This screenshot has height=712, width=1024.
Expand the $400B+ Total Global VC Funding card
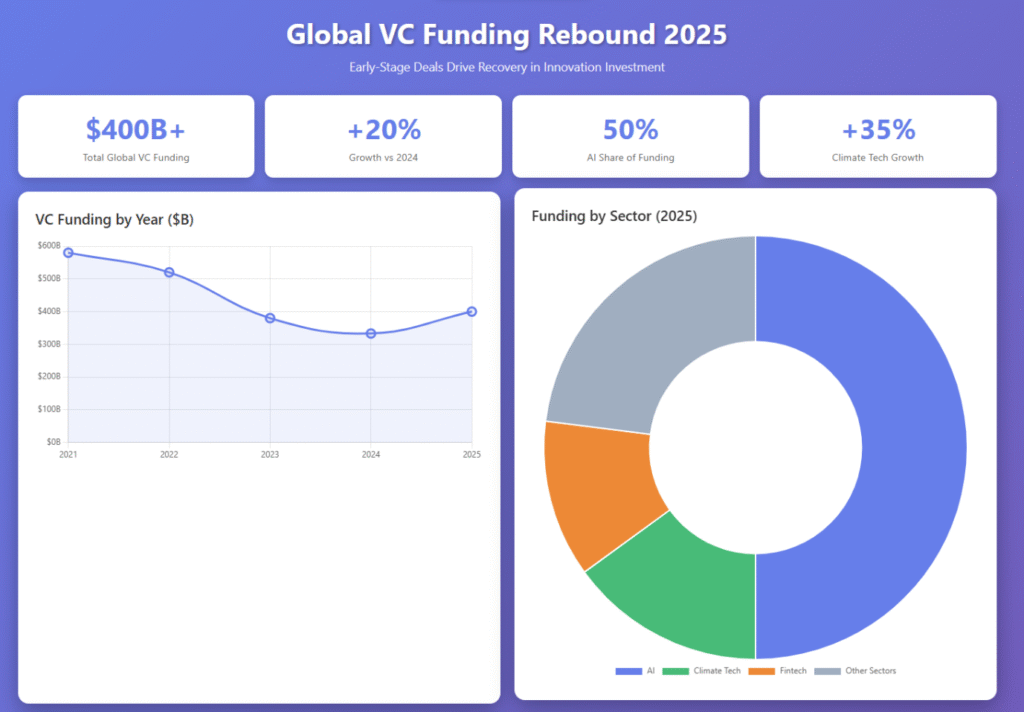(x=135, y=136)
